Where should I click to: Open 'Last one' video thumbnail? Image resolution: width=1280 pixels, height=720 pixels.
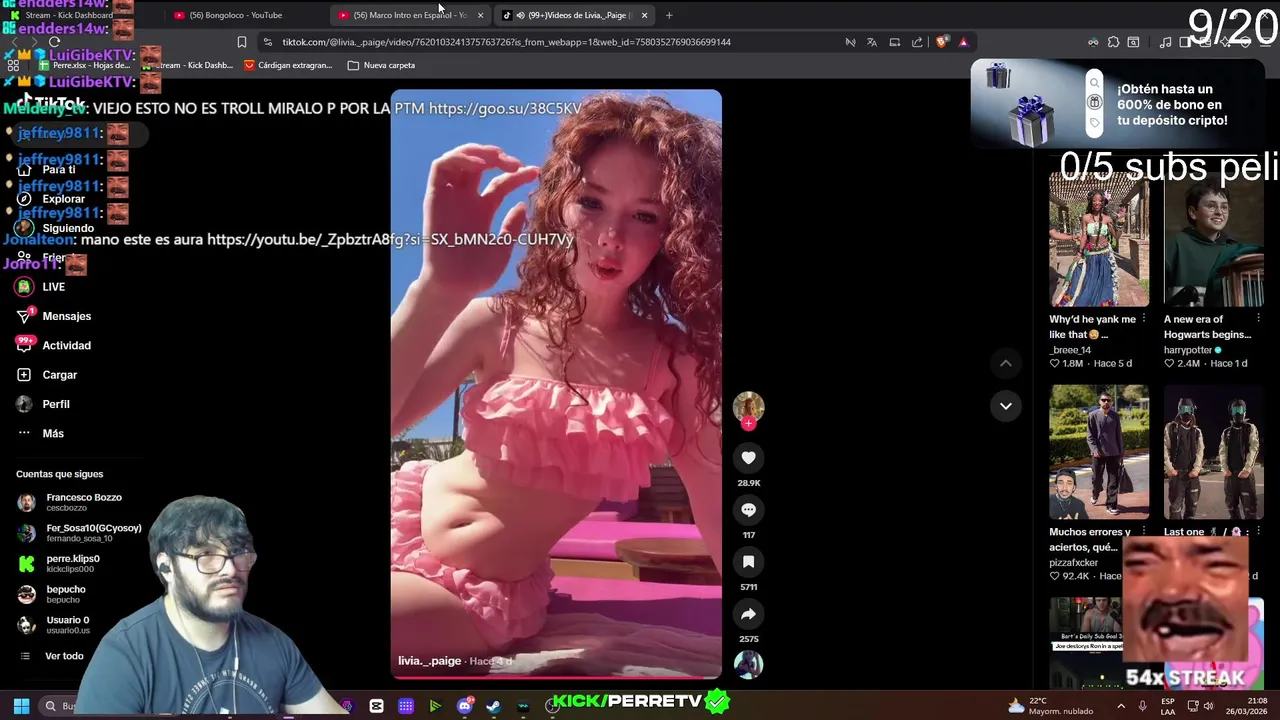[1213, 452]
